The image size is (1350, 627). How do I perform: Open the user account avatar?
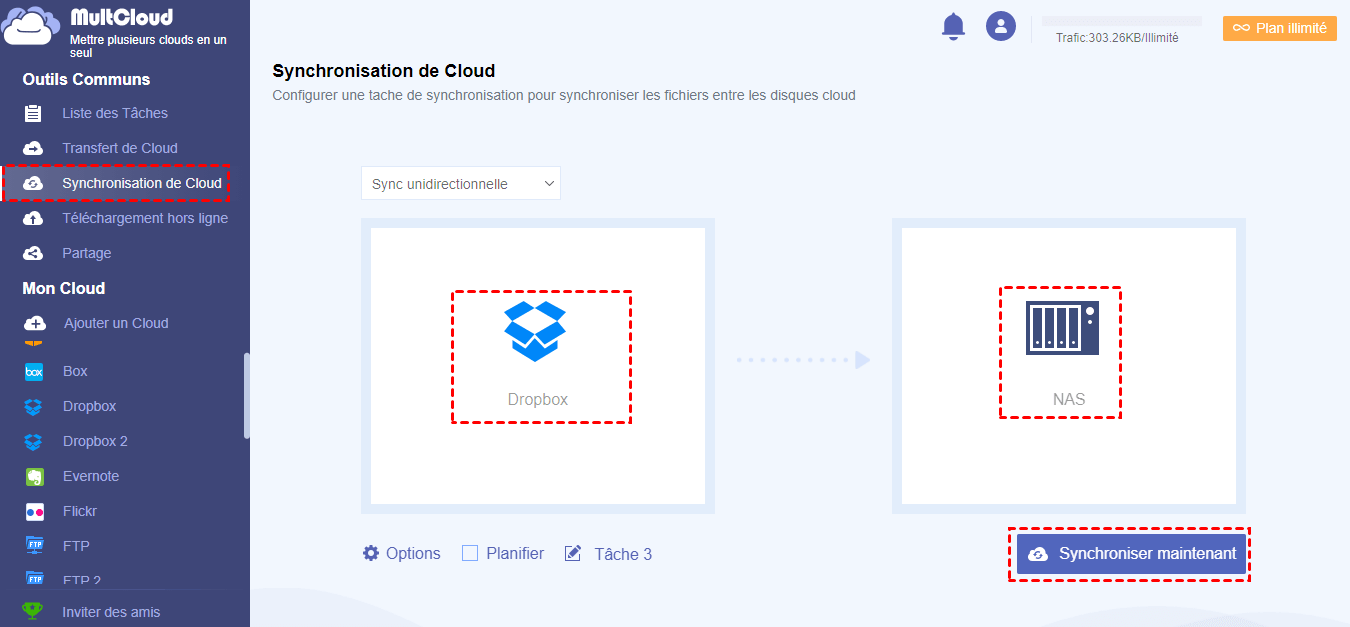point(1001,26)
